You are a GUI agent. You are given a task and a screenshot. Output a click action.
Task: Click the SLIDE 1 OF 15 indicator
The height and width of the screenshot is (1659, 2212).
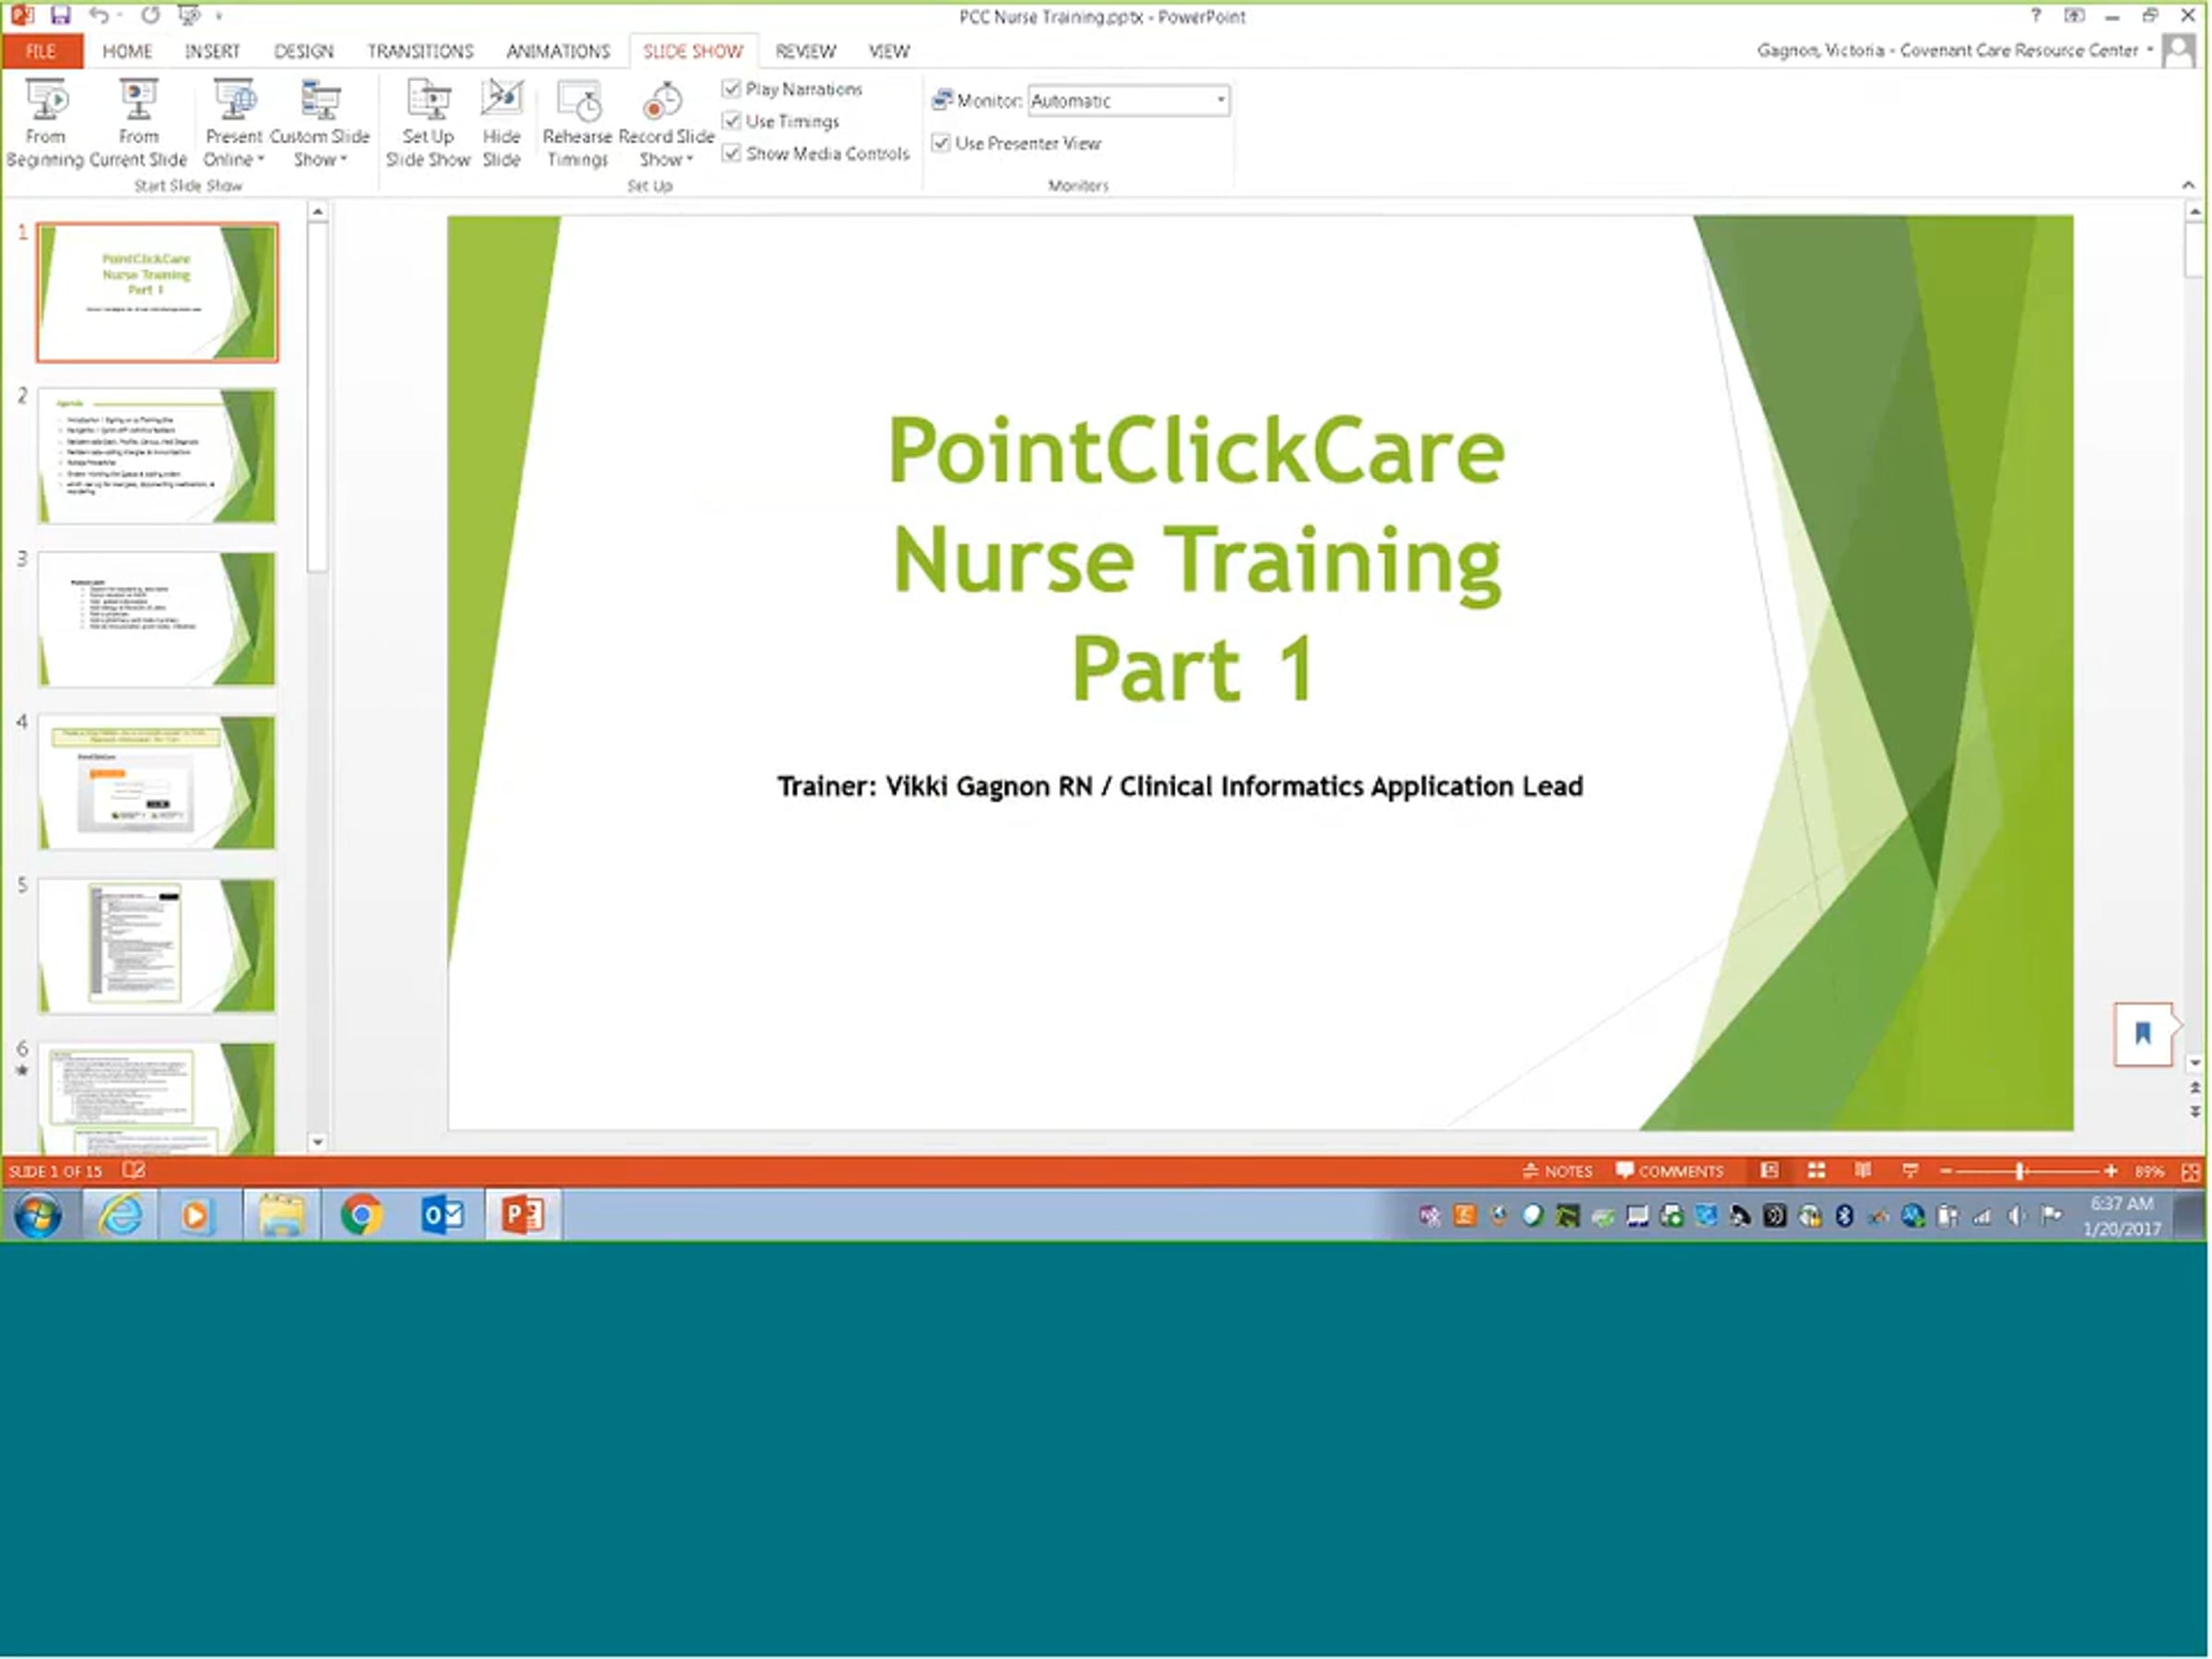click(x=56, y=1171)
